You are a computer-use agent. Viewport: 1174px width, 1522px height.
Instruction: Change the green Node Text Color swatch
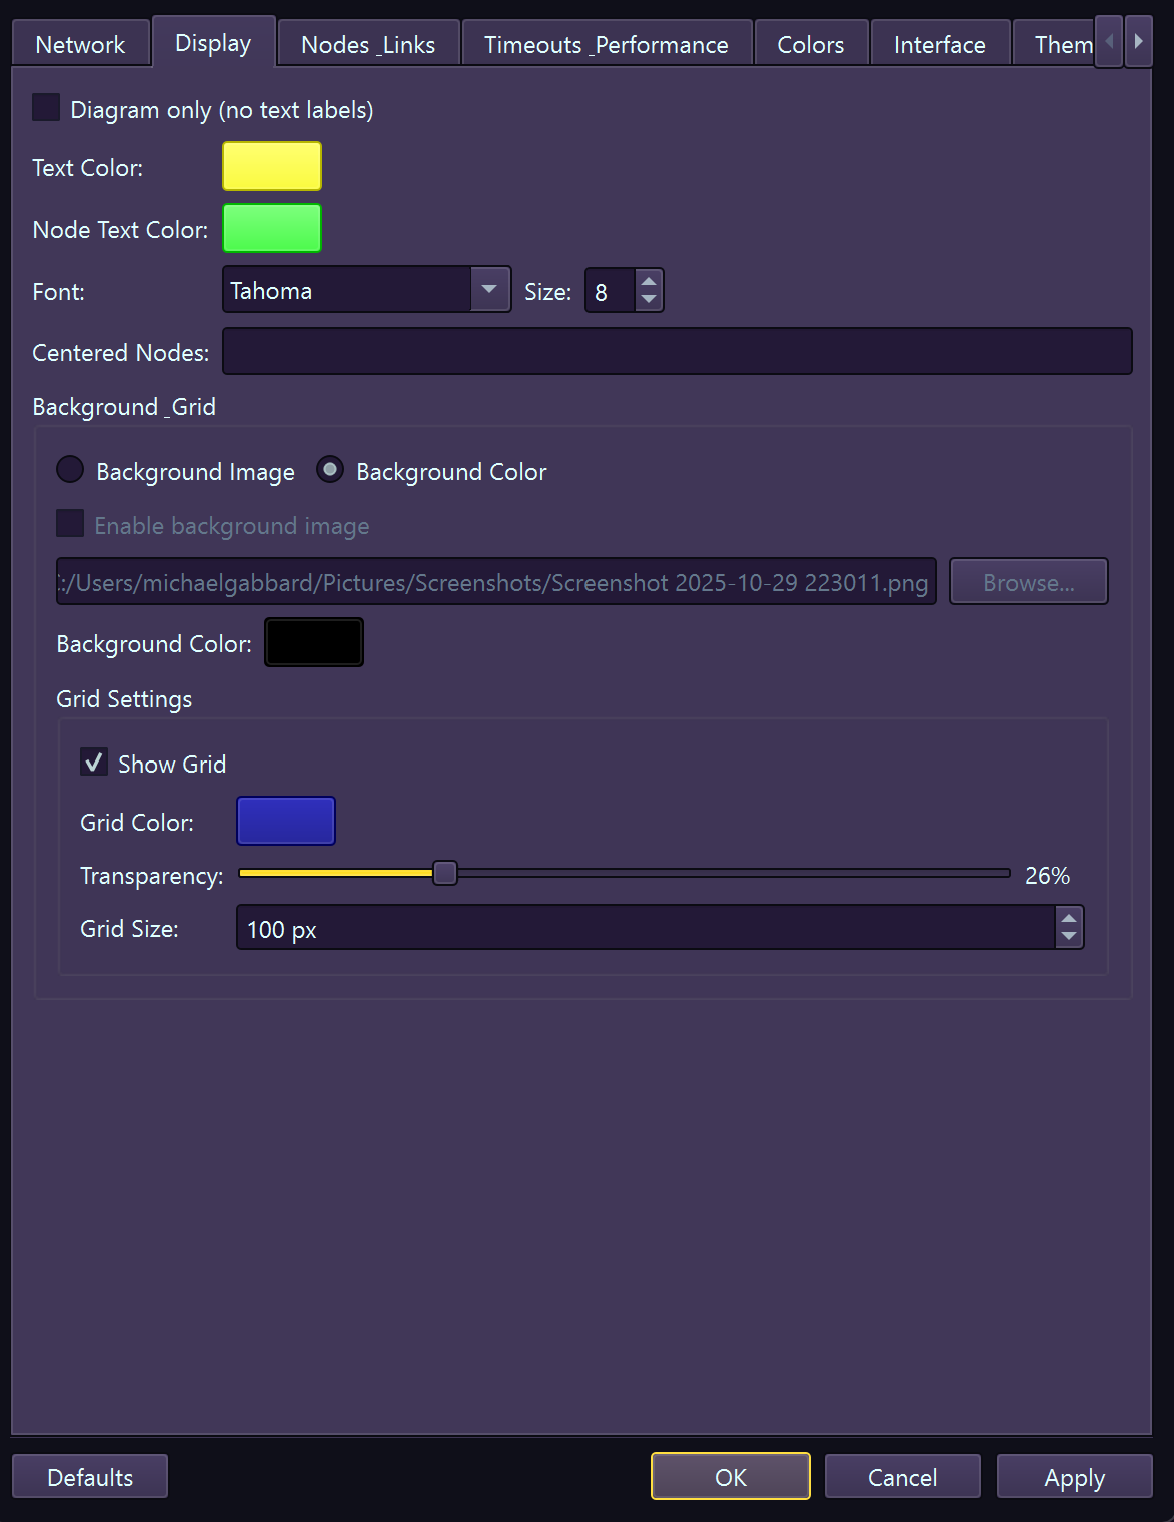[x=271, y=228]
